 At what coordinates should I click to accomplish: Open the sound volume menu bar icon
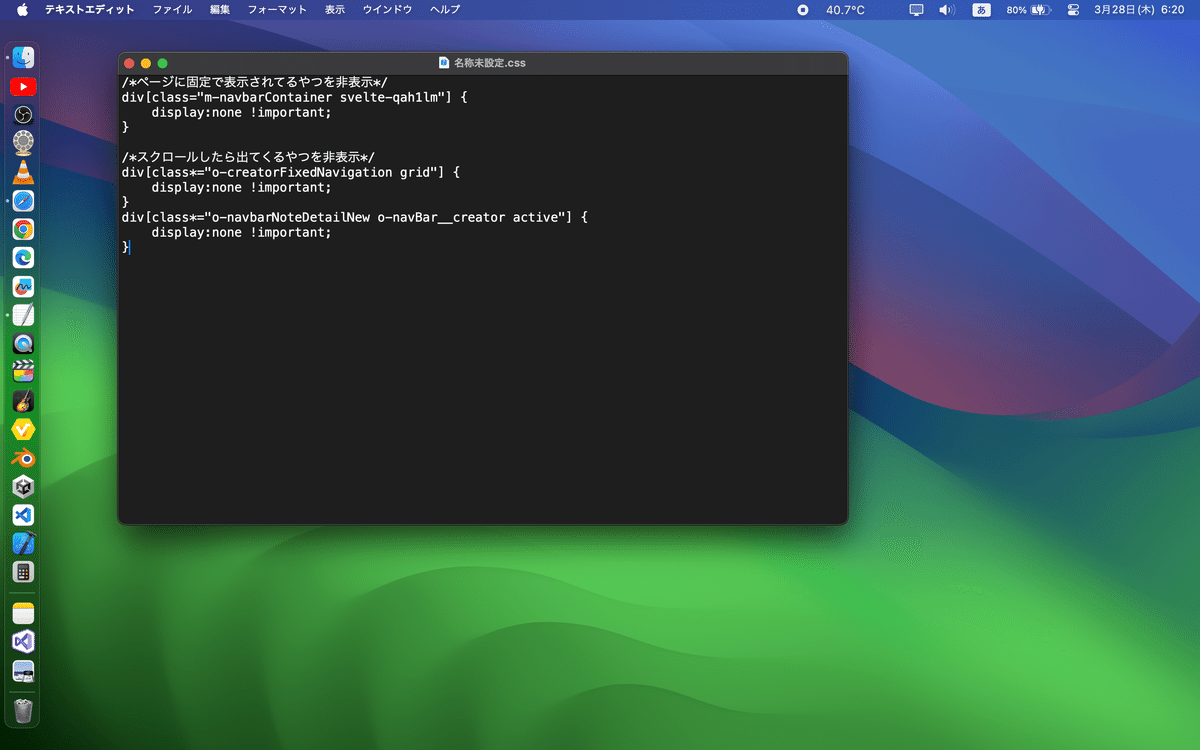click(x=947, y=9)
